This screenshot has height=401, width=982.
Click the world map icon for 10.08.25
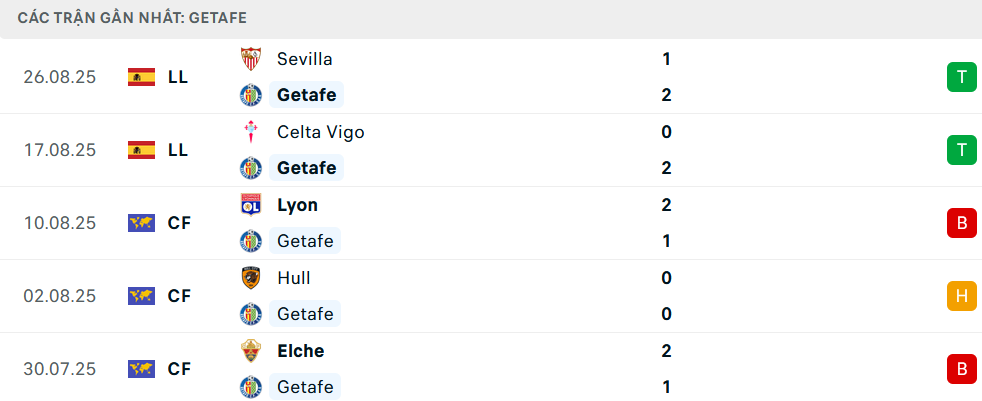(x=141, y=223)
